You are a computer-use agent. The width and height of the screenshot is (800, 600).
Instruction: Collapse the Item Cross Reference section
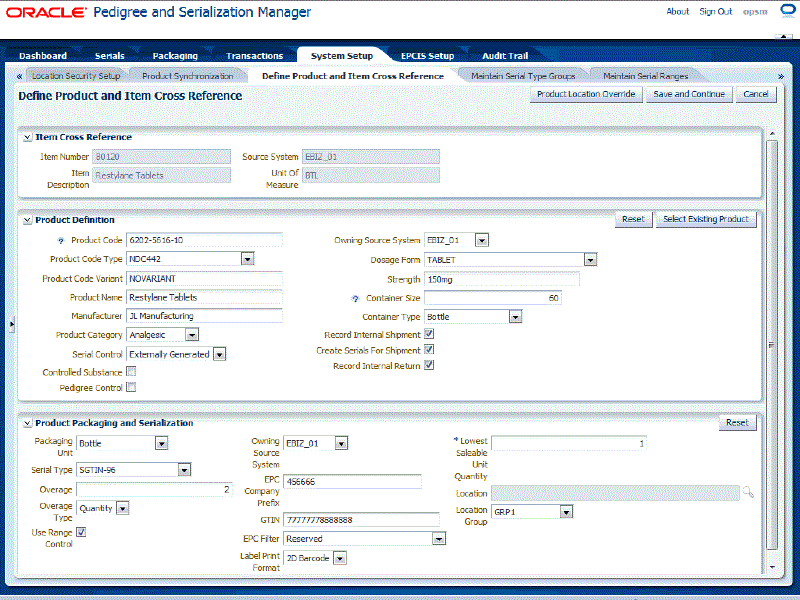[28, 137]
